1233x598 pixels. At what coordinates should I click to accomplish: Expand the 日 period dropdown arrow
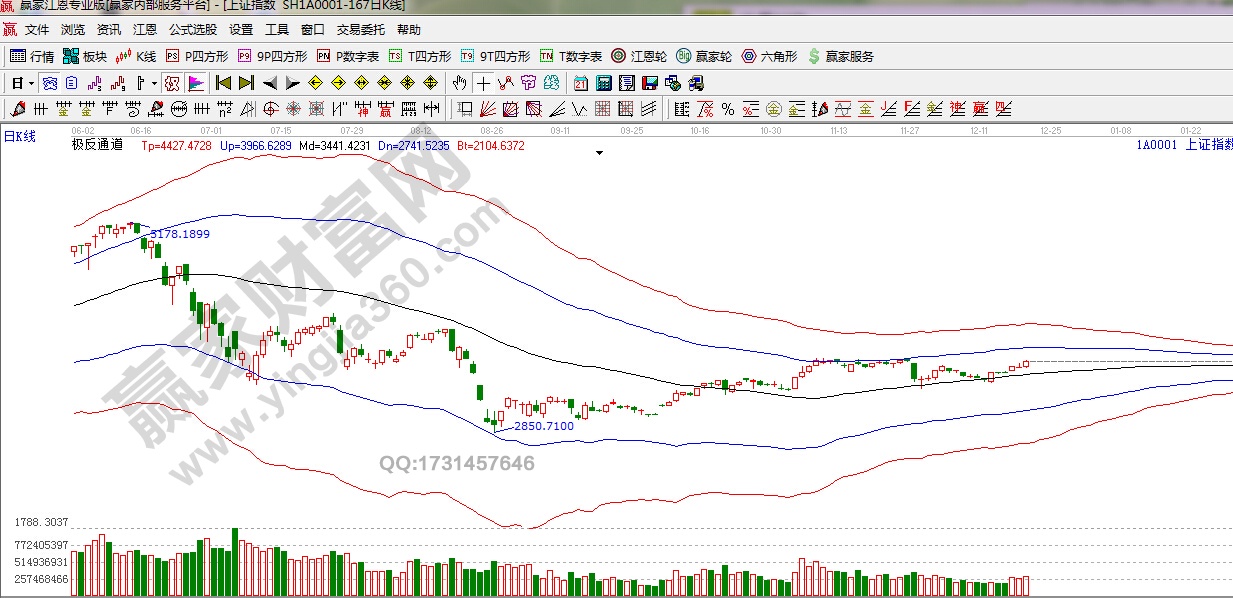31,82
